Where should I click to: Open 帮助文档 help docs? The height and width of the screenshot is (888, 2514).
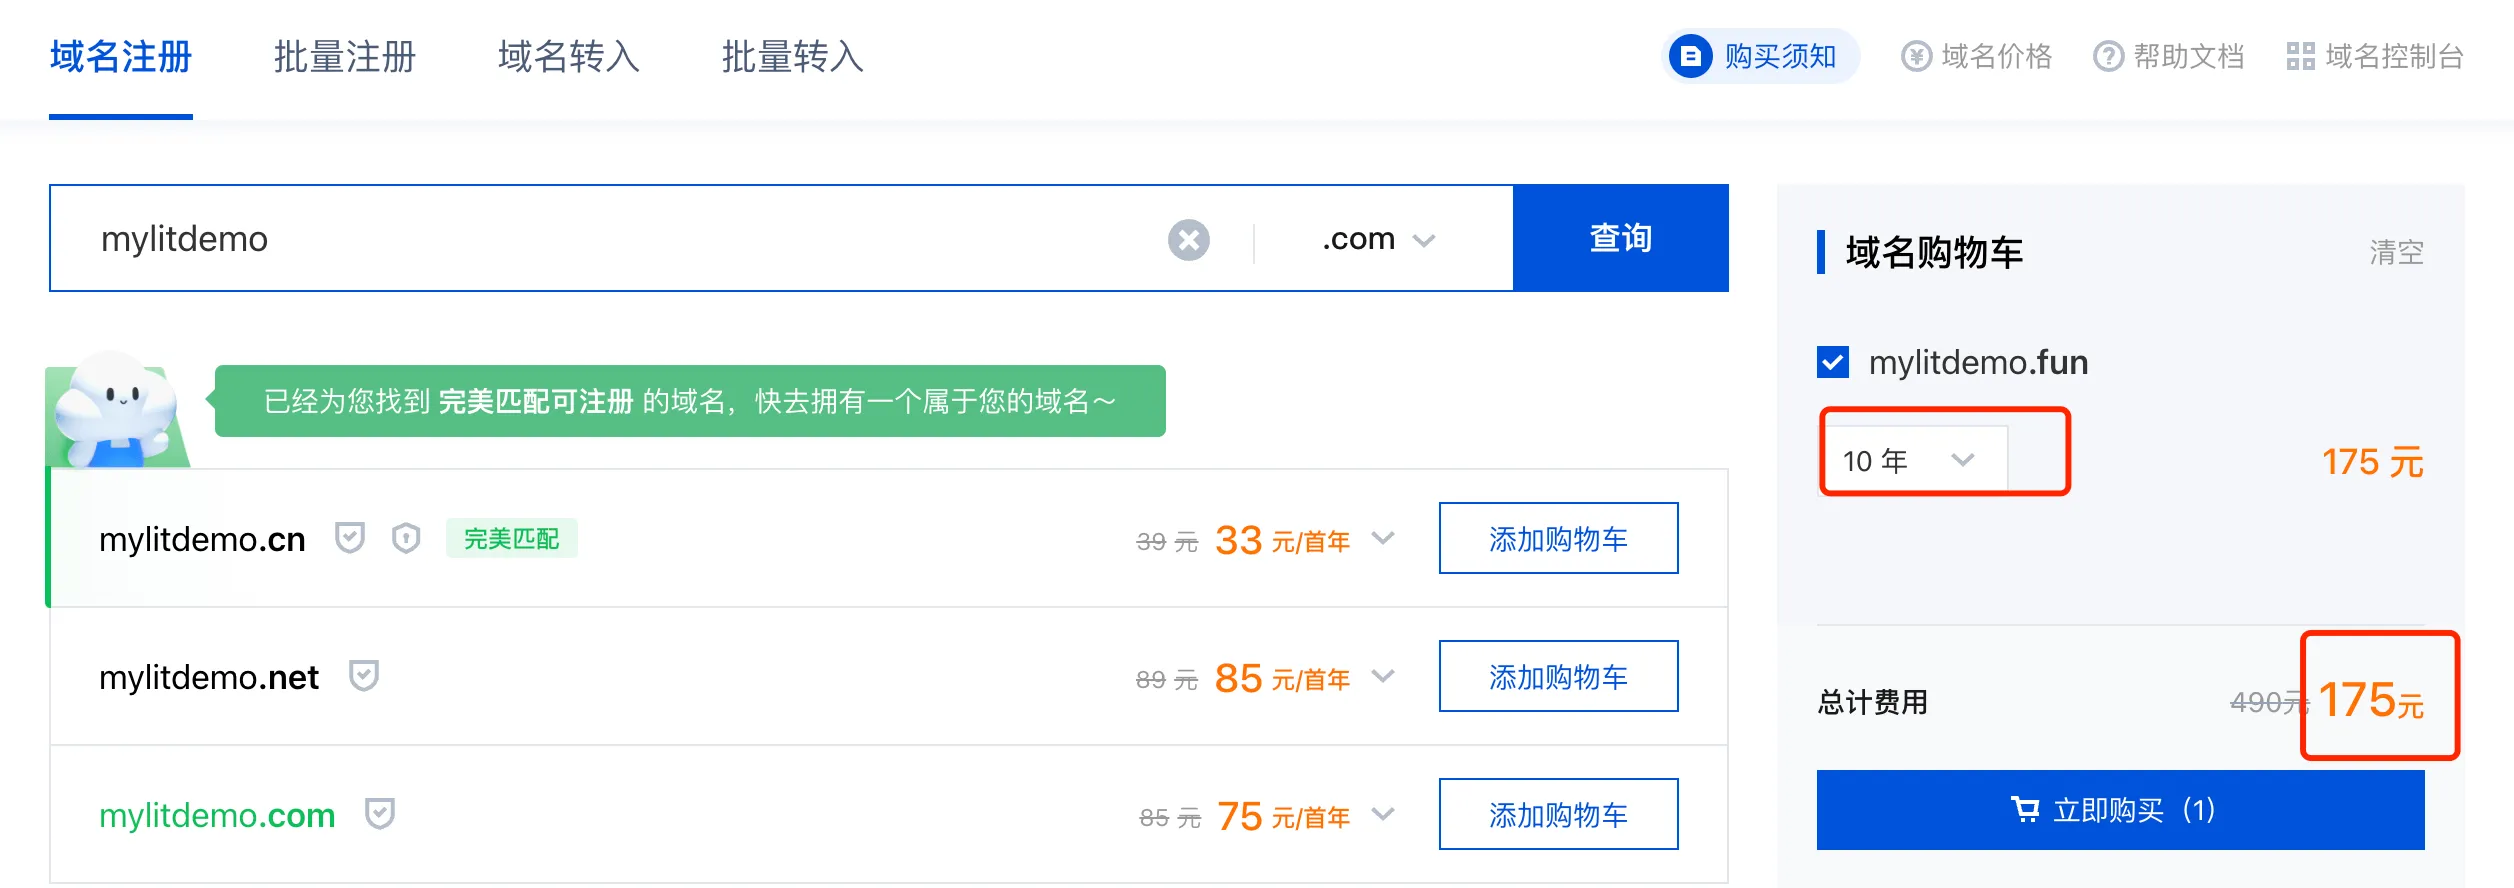[2169, 56]
